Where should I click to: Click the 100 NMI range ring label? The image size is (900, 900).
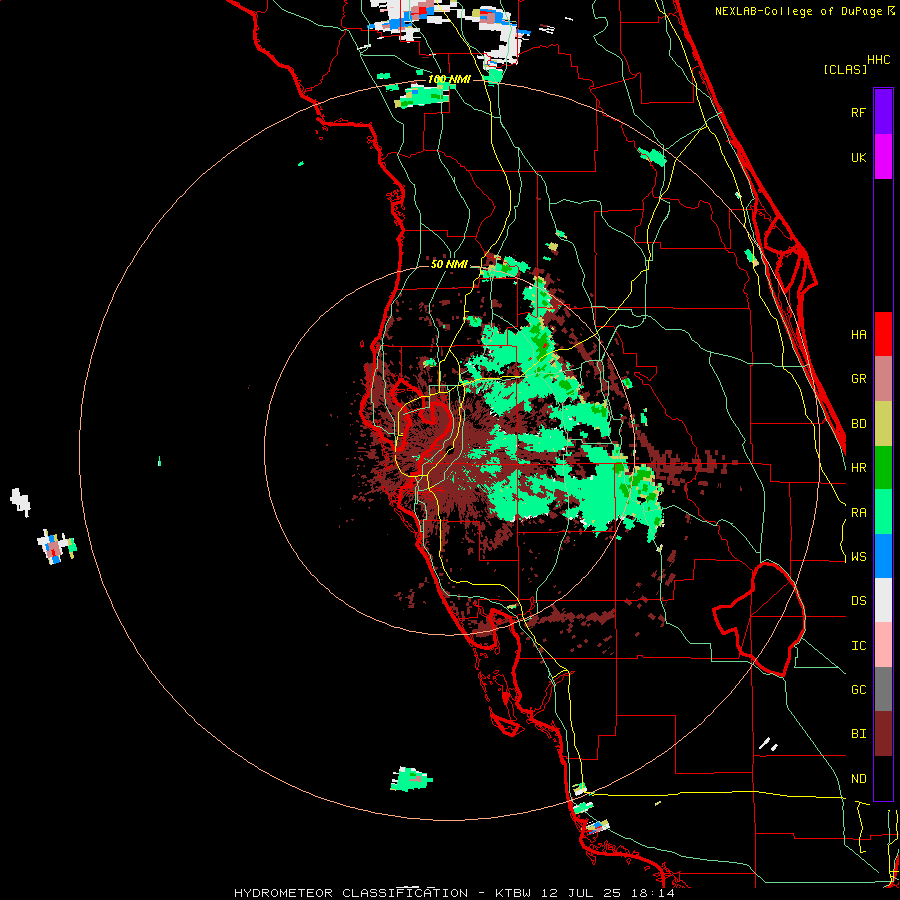(x=449, y=79)
